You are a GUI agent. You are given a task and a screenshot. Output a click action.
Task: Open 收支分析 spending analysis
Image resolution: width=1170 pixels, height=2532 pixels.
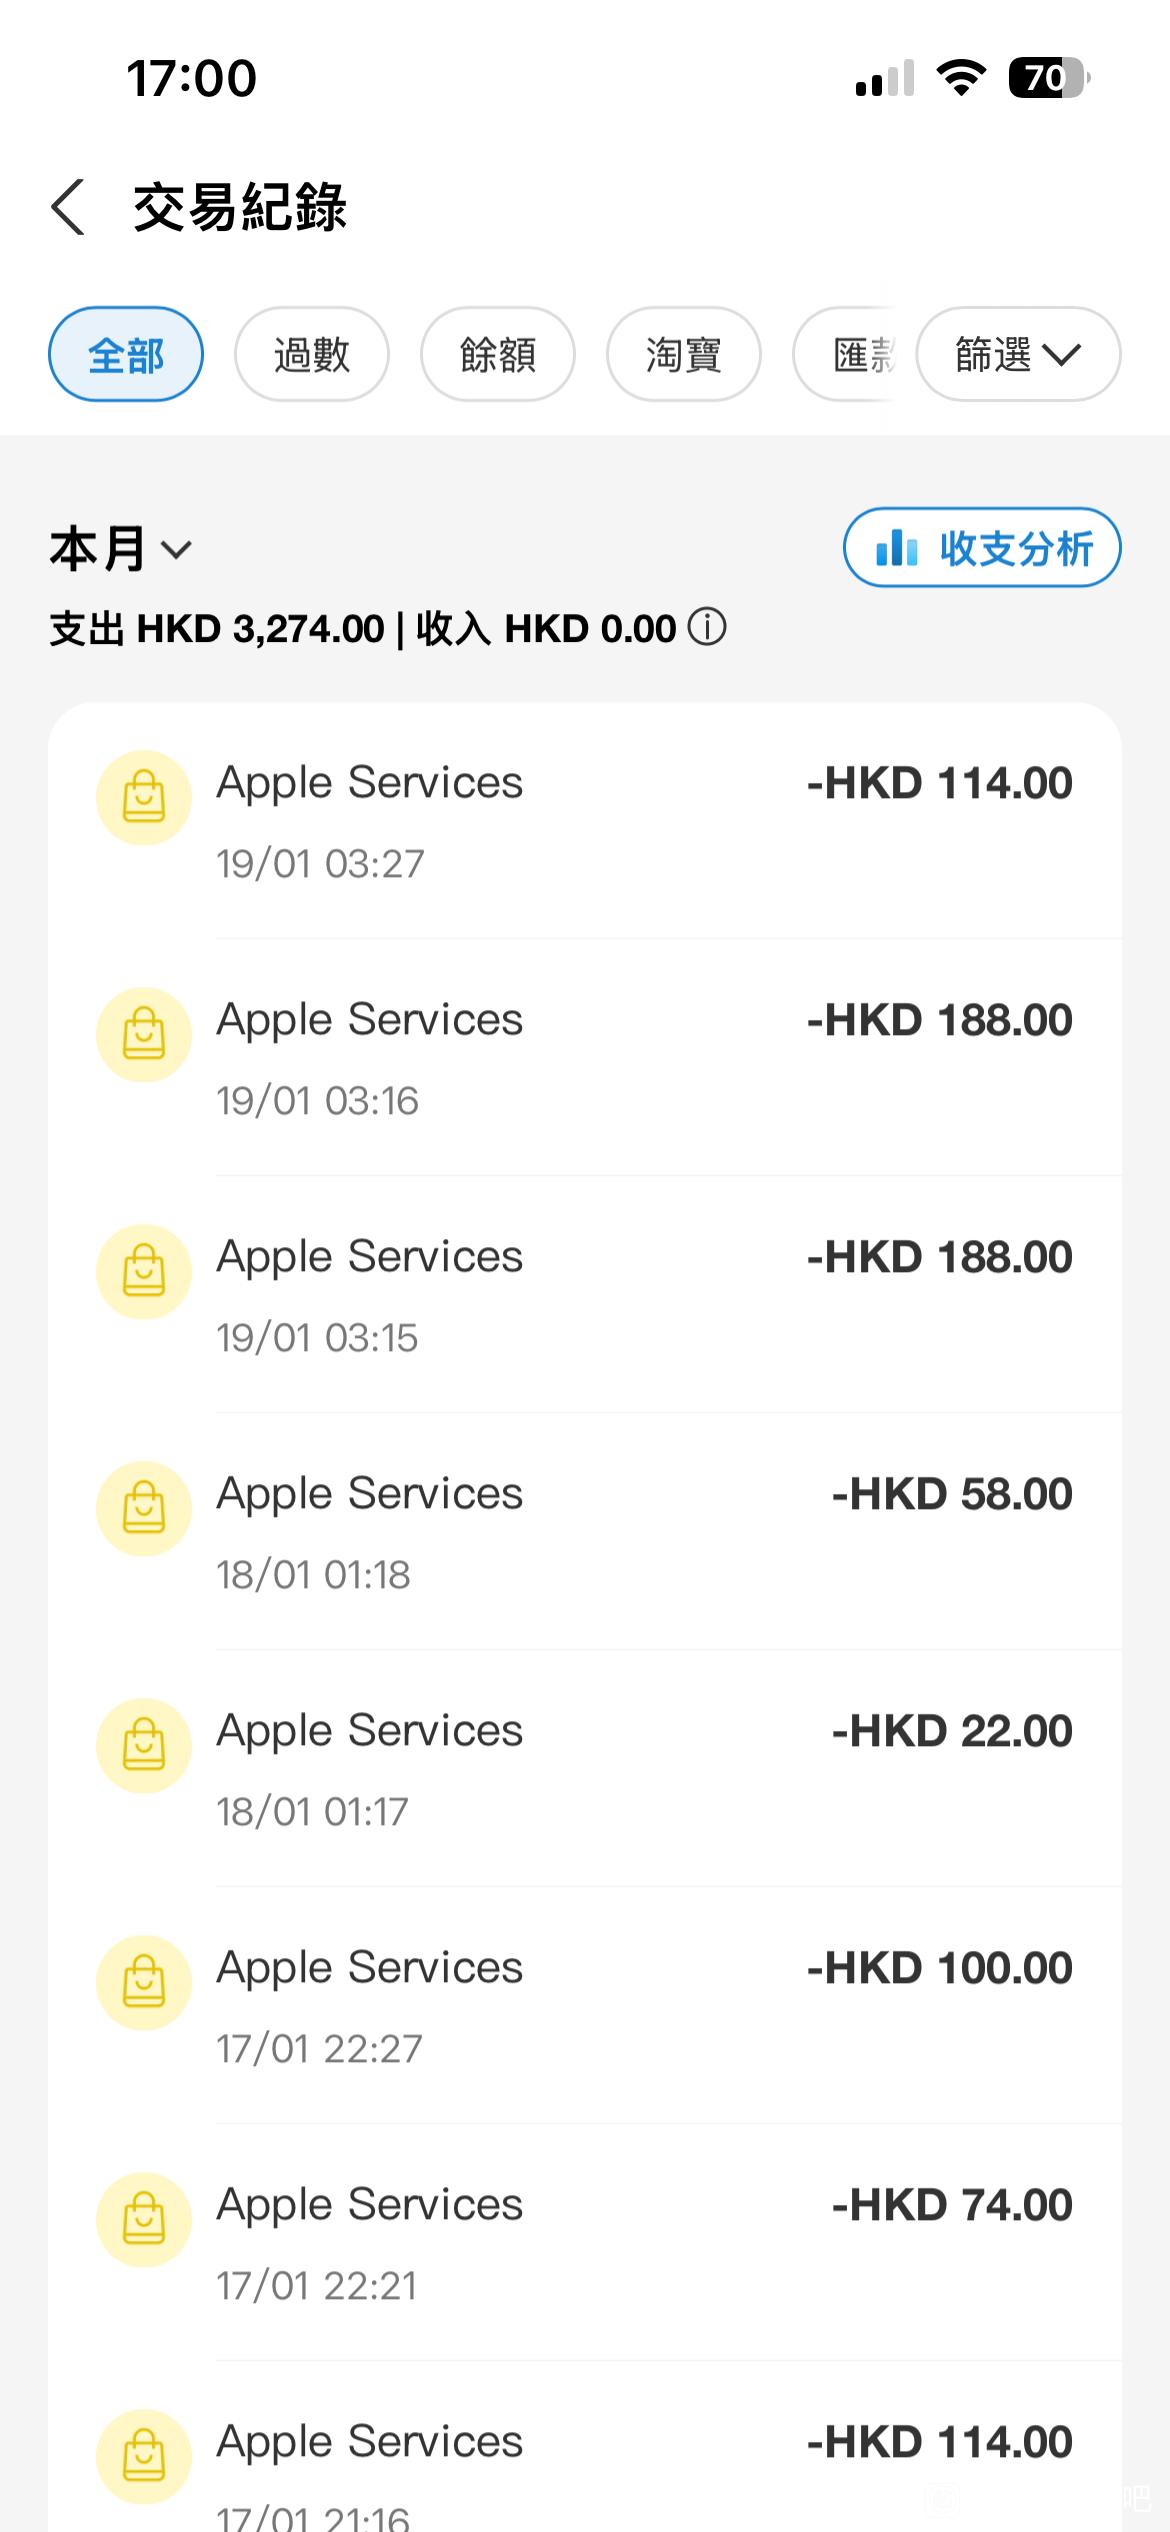click(x=982, y=548)
